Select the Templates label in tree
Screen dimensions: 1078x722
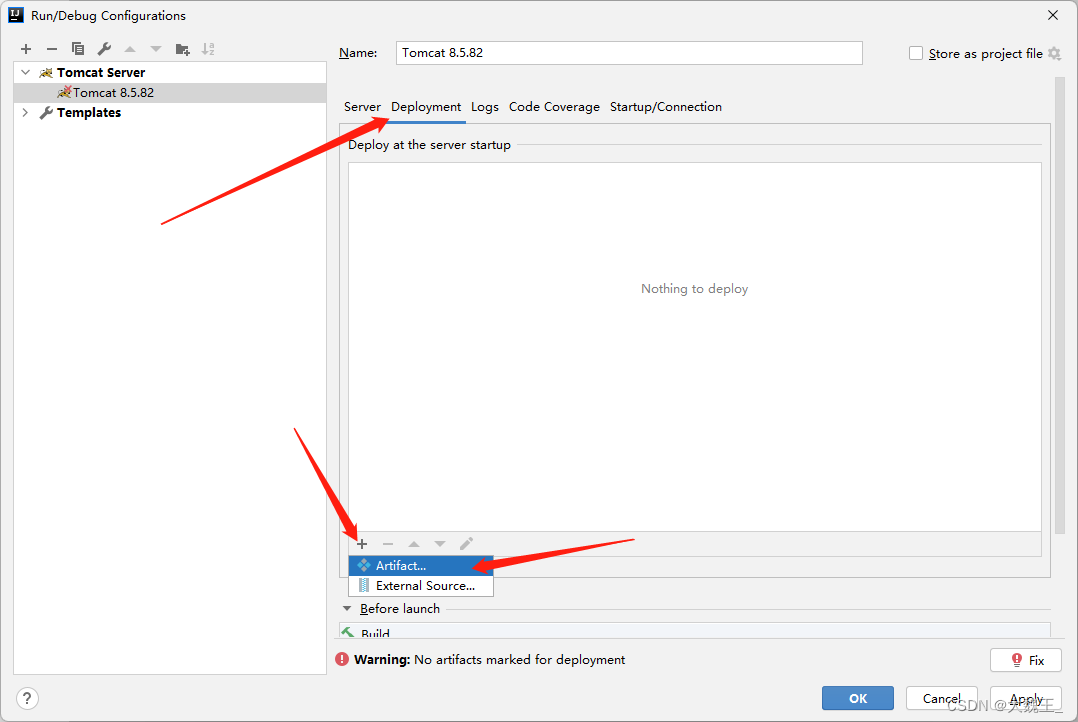(89, 112)
